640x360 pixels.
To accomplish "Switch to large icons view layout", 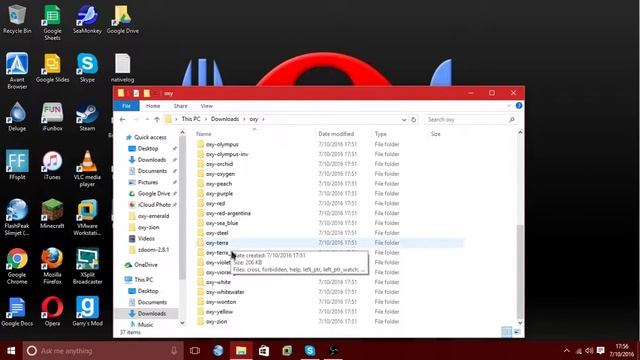I will coord(517,332).
